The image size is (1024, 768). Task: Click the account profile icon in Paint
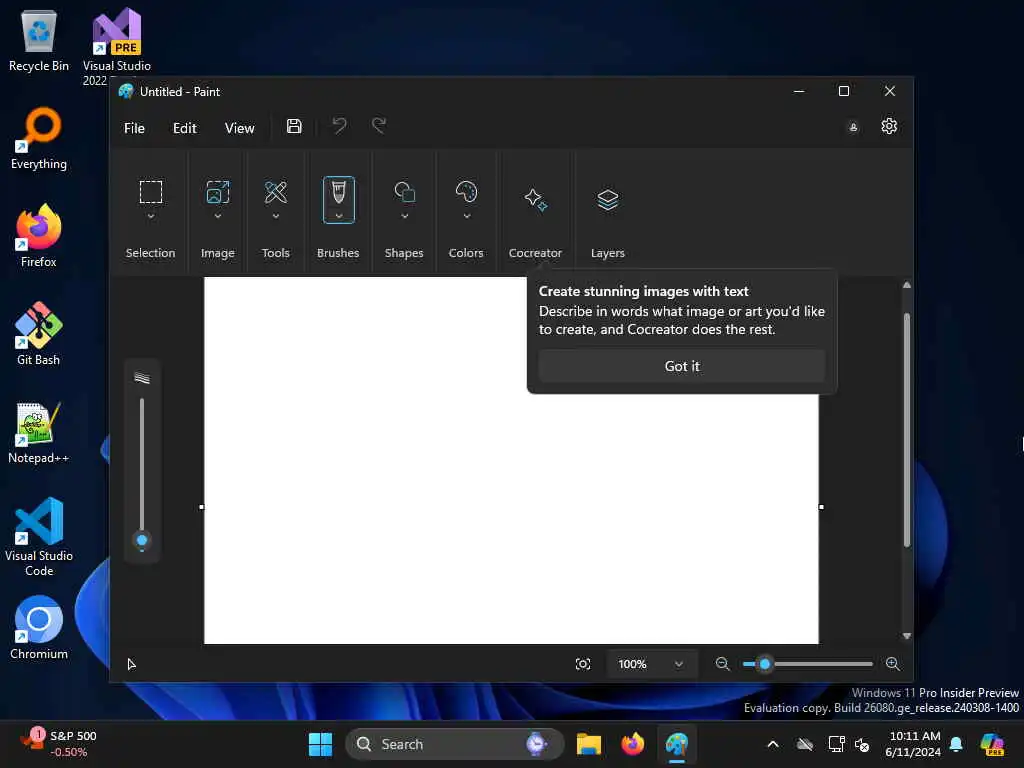click(x=853, y=127)
